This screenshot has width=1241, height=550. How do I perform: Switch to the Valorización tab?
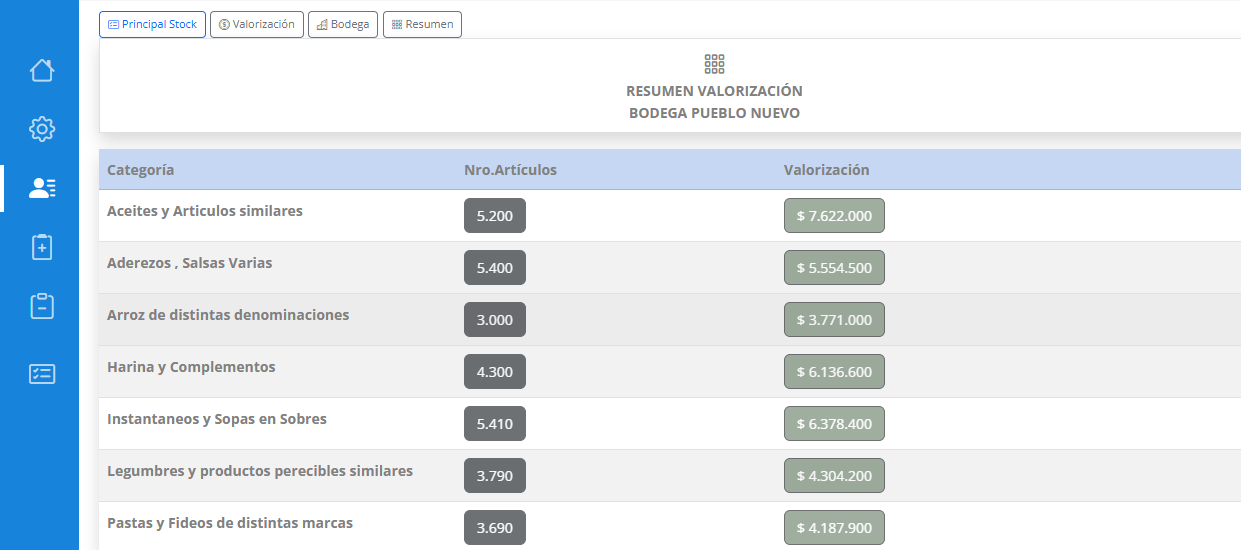pos(257,24)
